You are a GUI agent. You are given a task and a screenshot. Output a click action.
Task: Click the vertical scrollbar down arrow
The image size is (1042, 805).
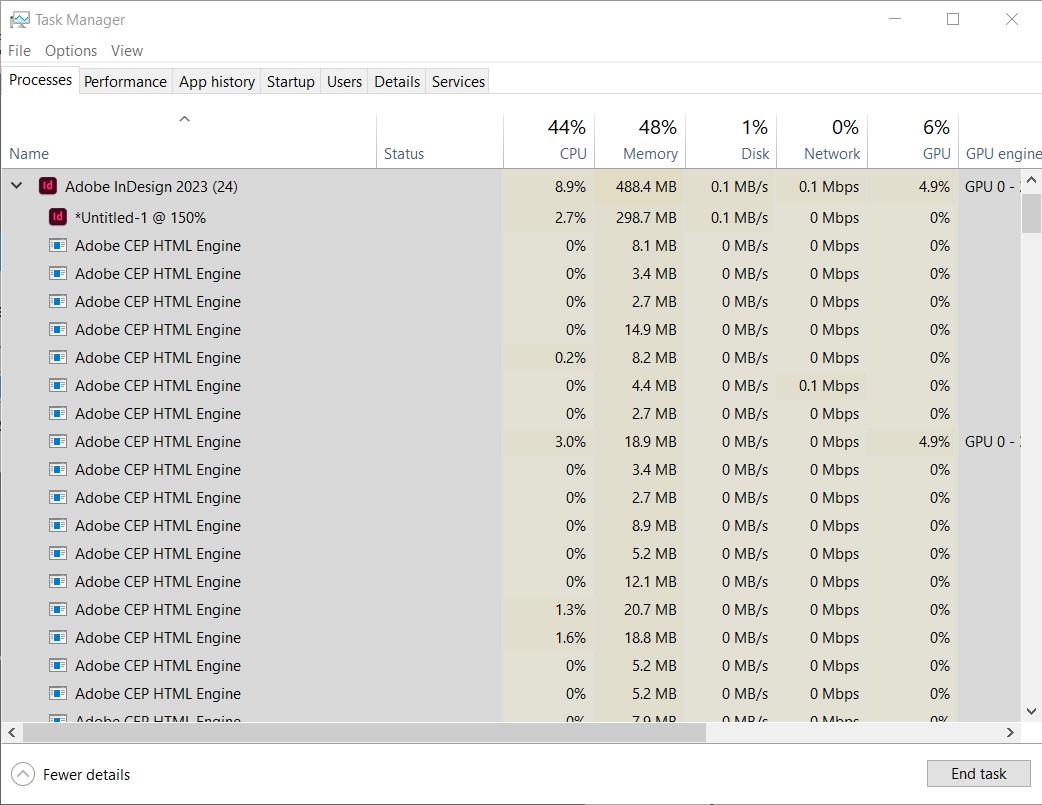(x=1031, y=711)
